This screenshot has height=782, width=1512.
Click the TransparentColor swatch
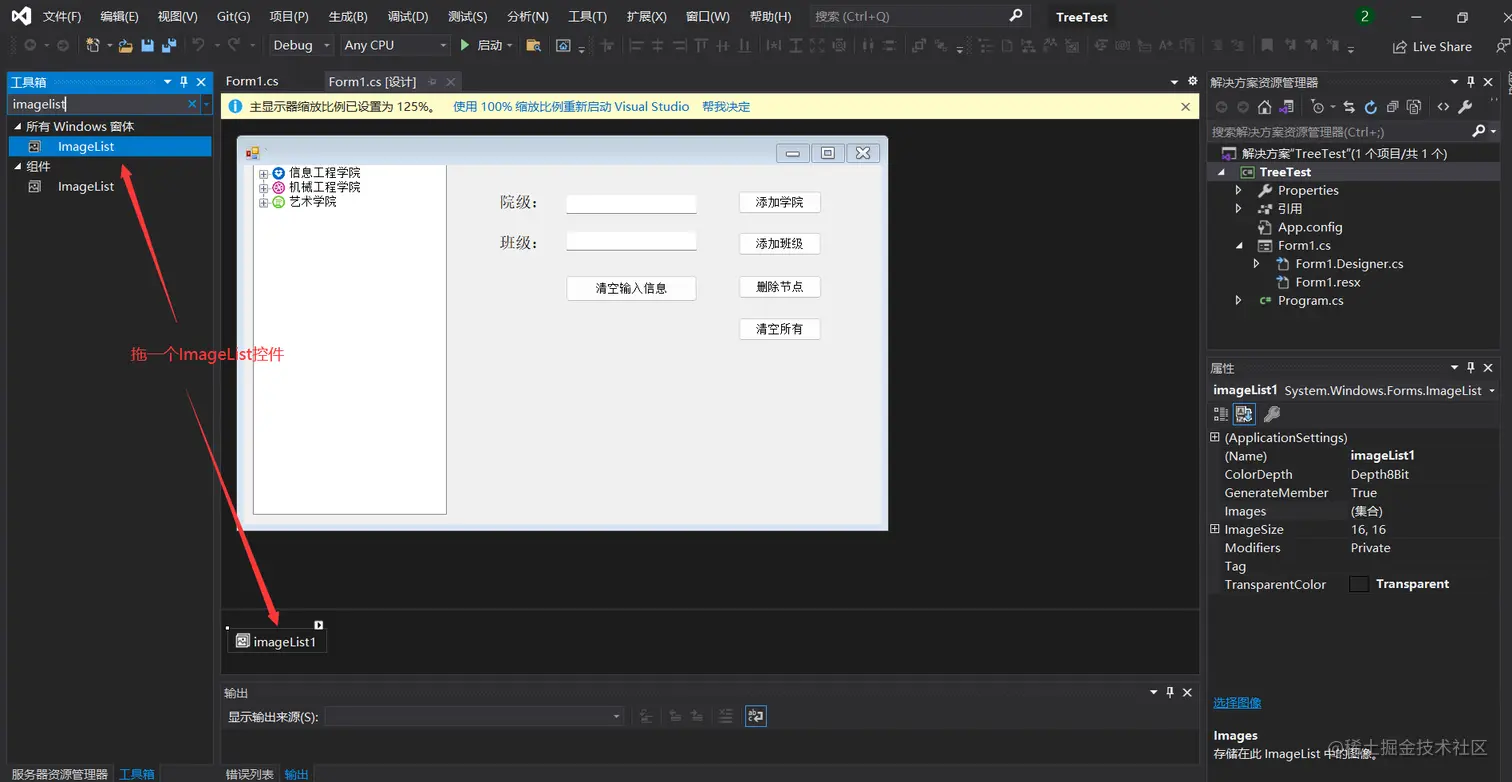click(1358, 584)
